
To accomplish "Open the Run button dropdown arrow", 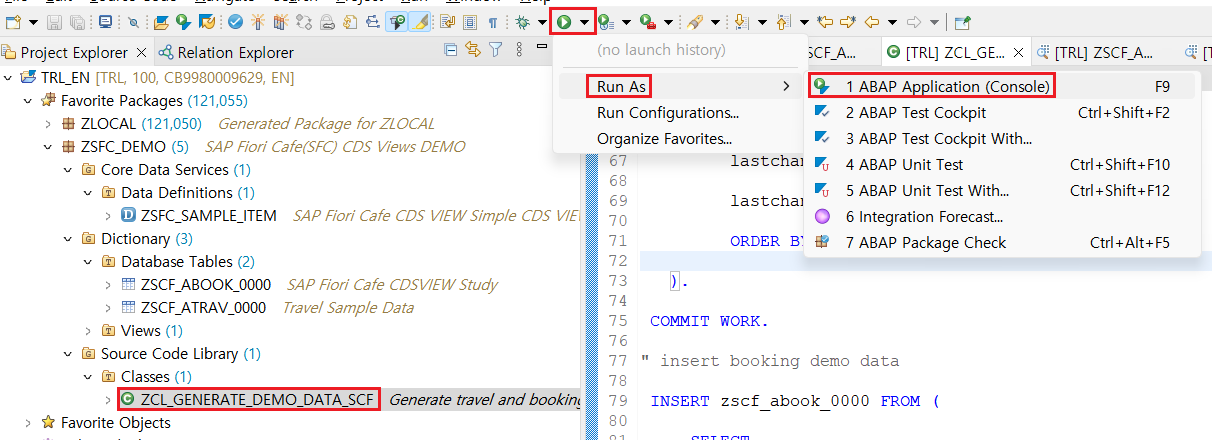I will tap(584, 22).
